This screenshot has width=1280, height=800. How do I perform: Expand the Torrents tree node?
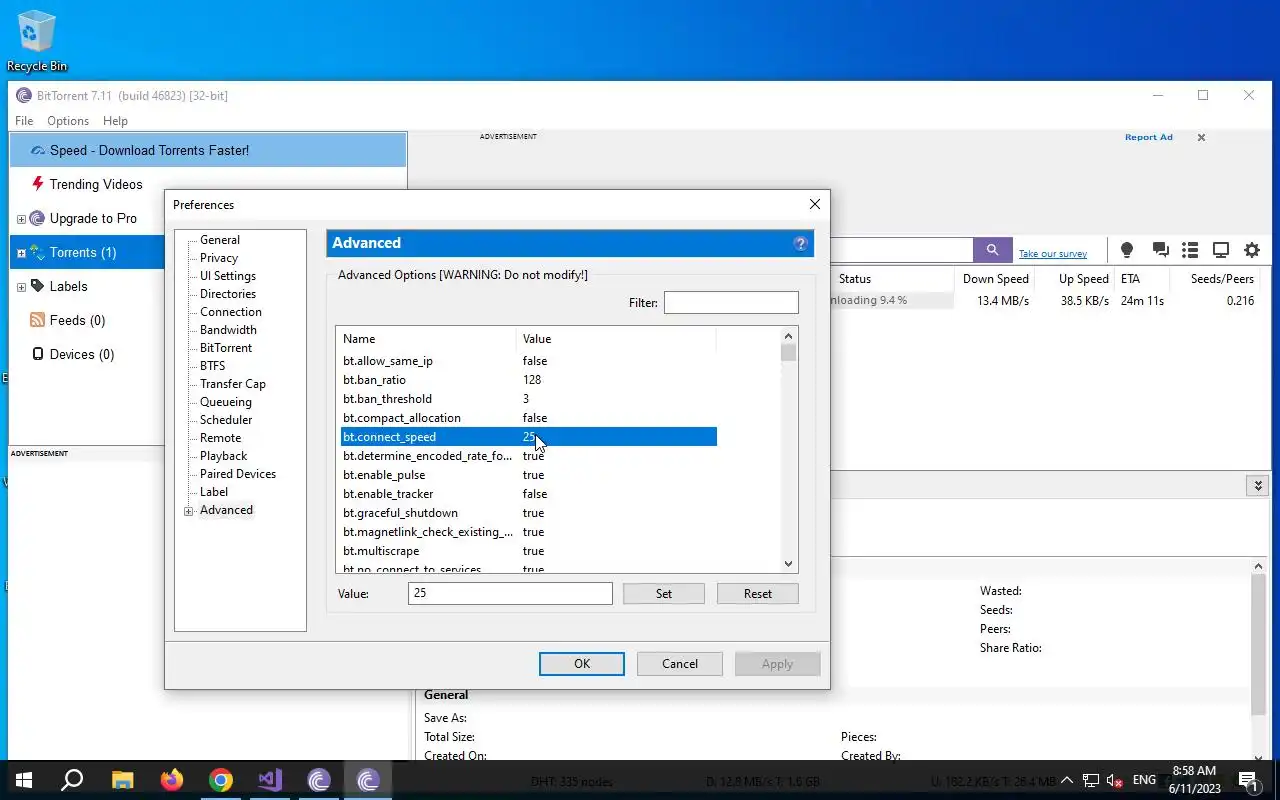pos(21,253)
